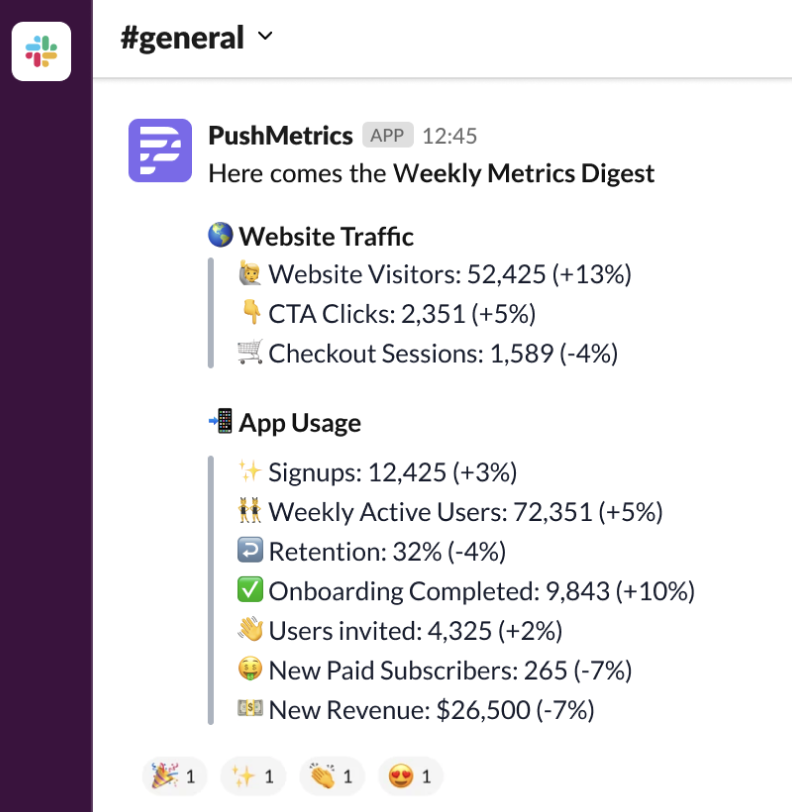Toggle the clapping hands reaction
Viewport: 792px width, 812px height.
pyautogui.click(x=332, y=775)
